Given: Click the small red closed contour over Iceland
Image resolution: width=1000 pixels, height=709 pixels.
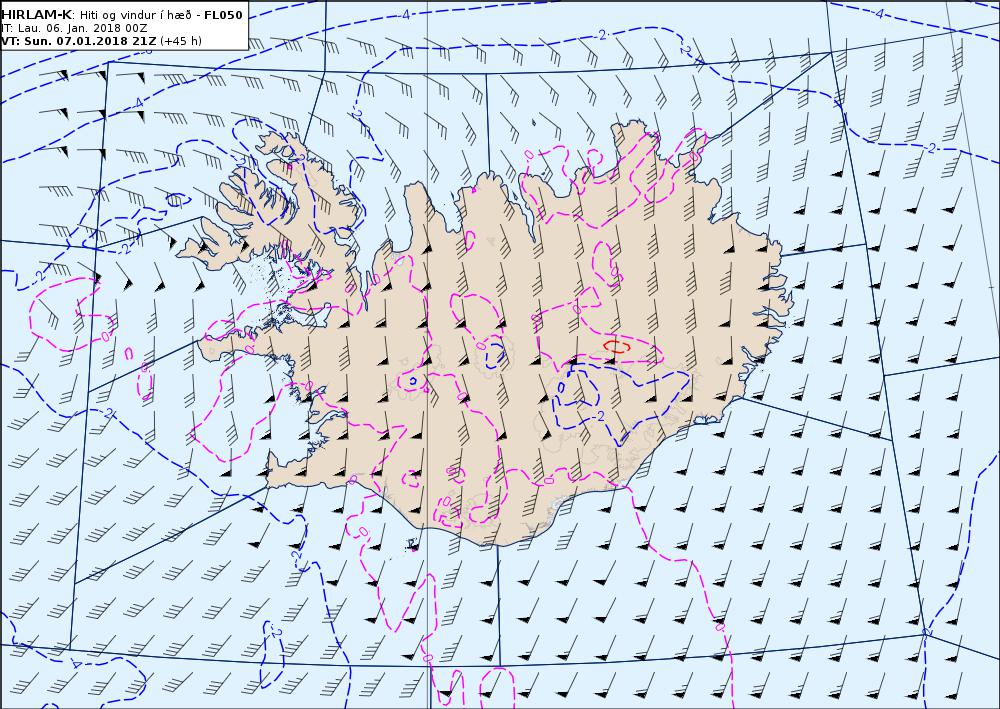Looking at the screenshot, I should point(617,346).
